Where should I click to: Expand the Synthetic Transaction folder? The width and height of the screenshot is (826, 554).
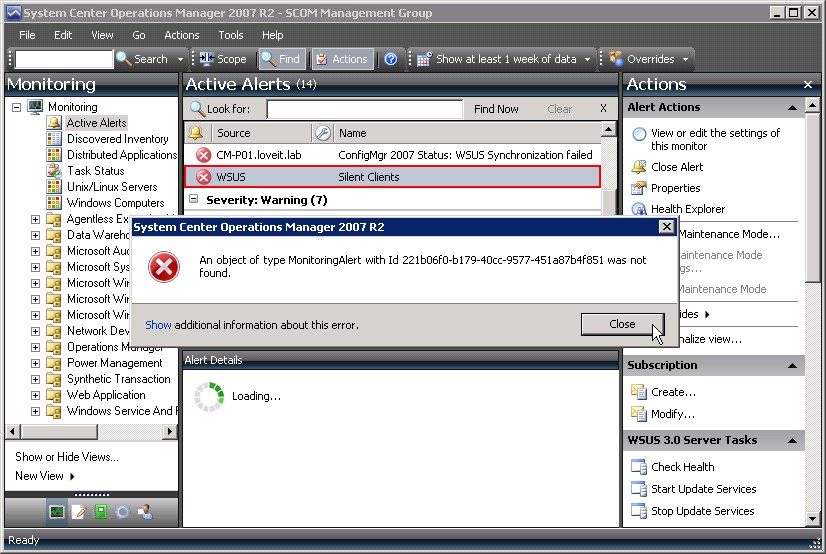35,379
